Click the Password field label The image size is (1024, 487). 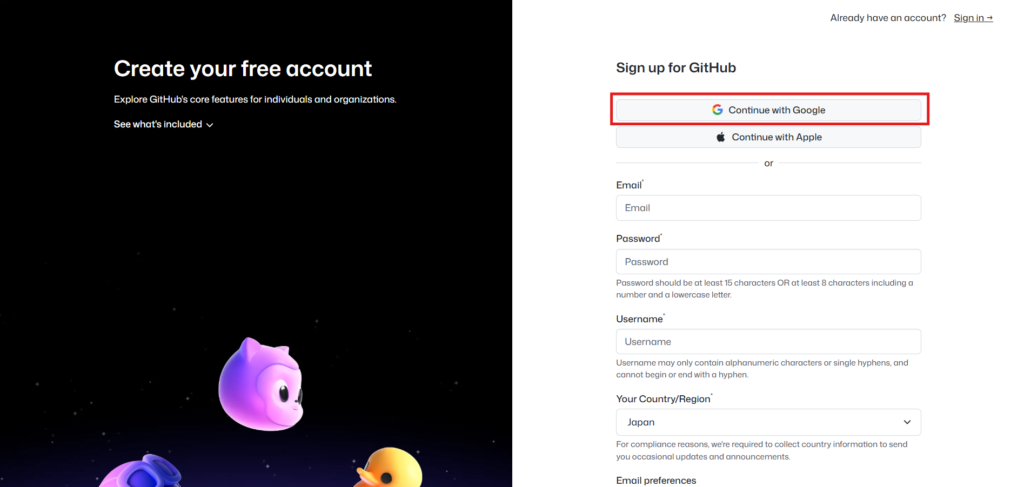click(x=638, y=239)
